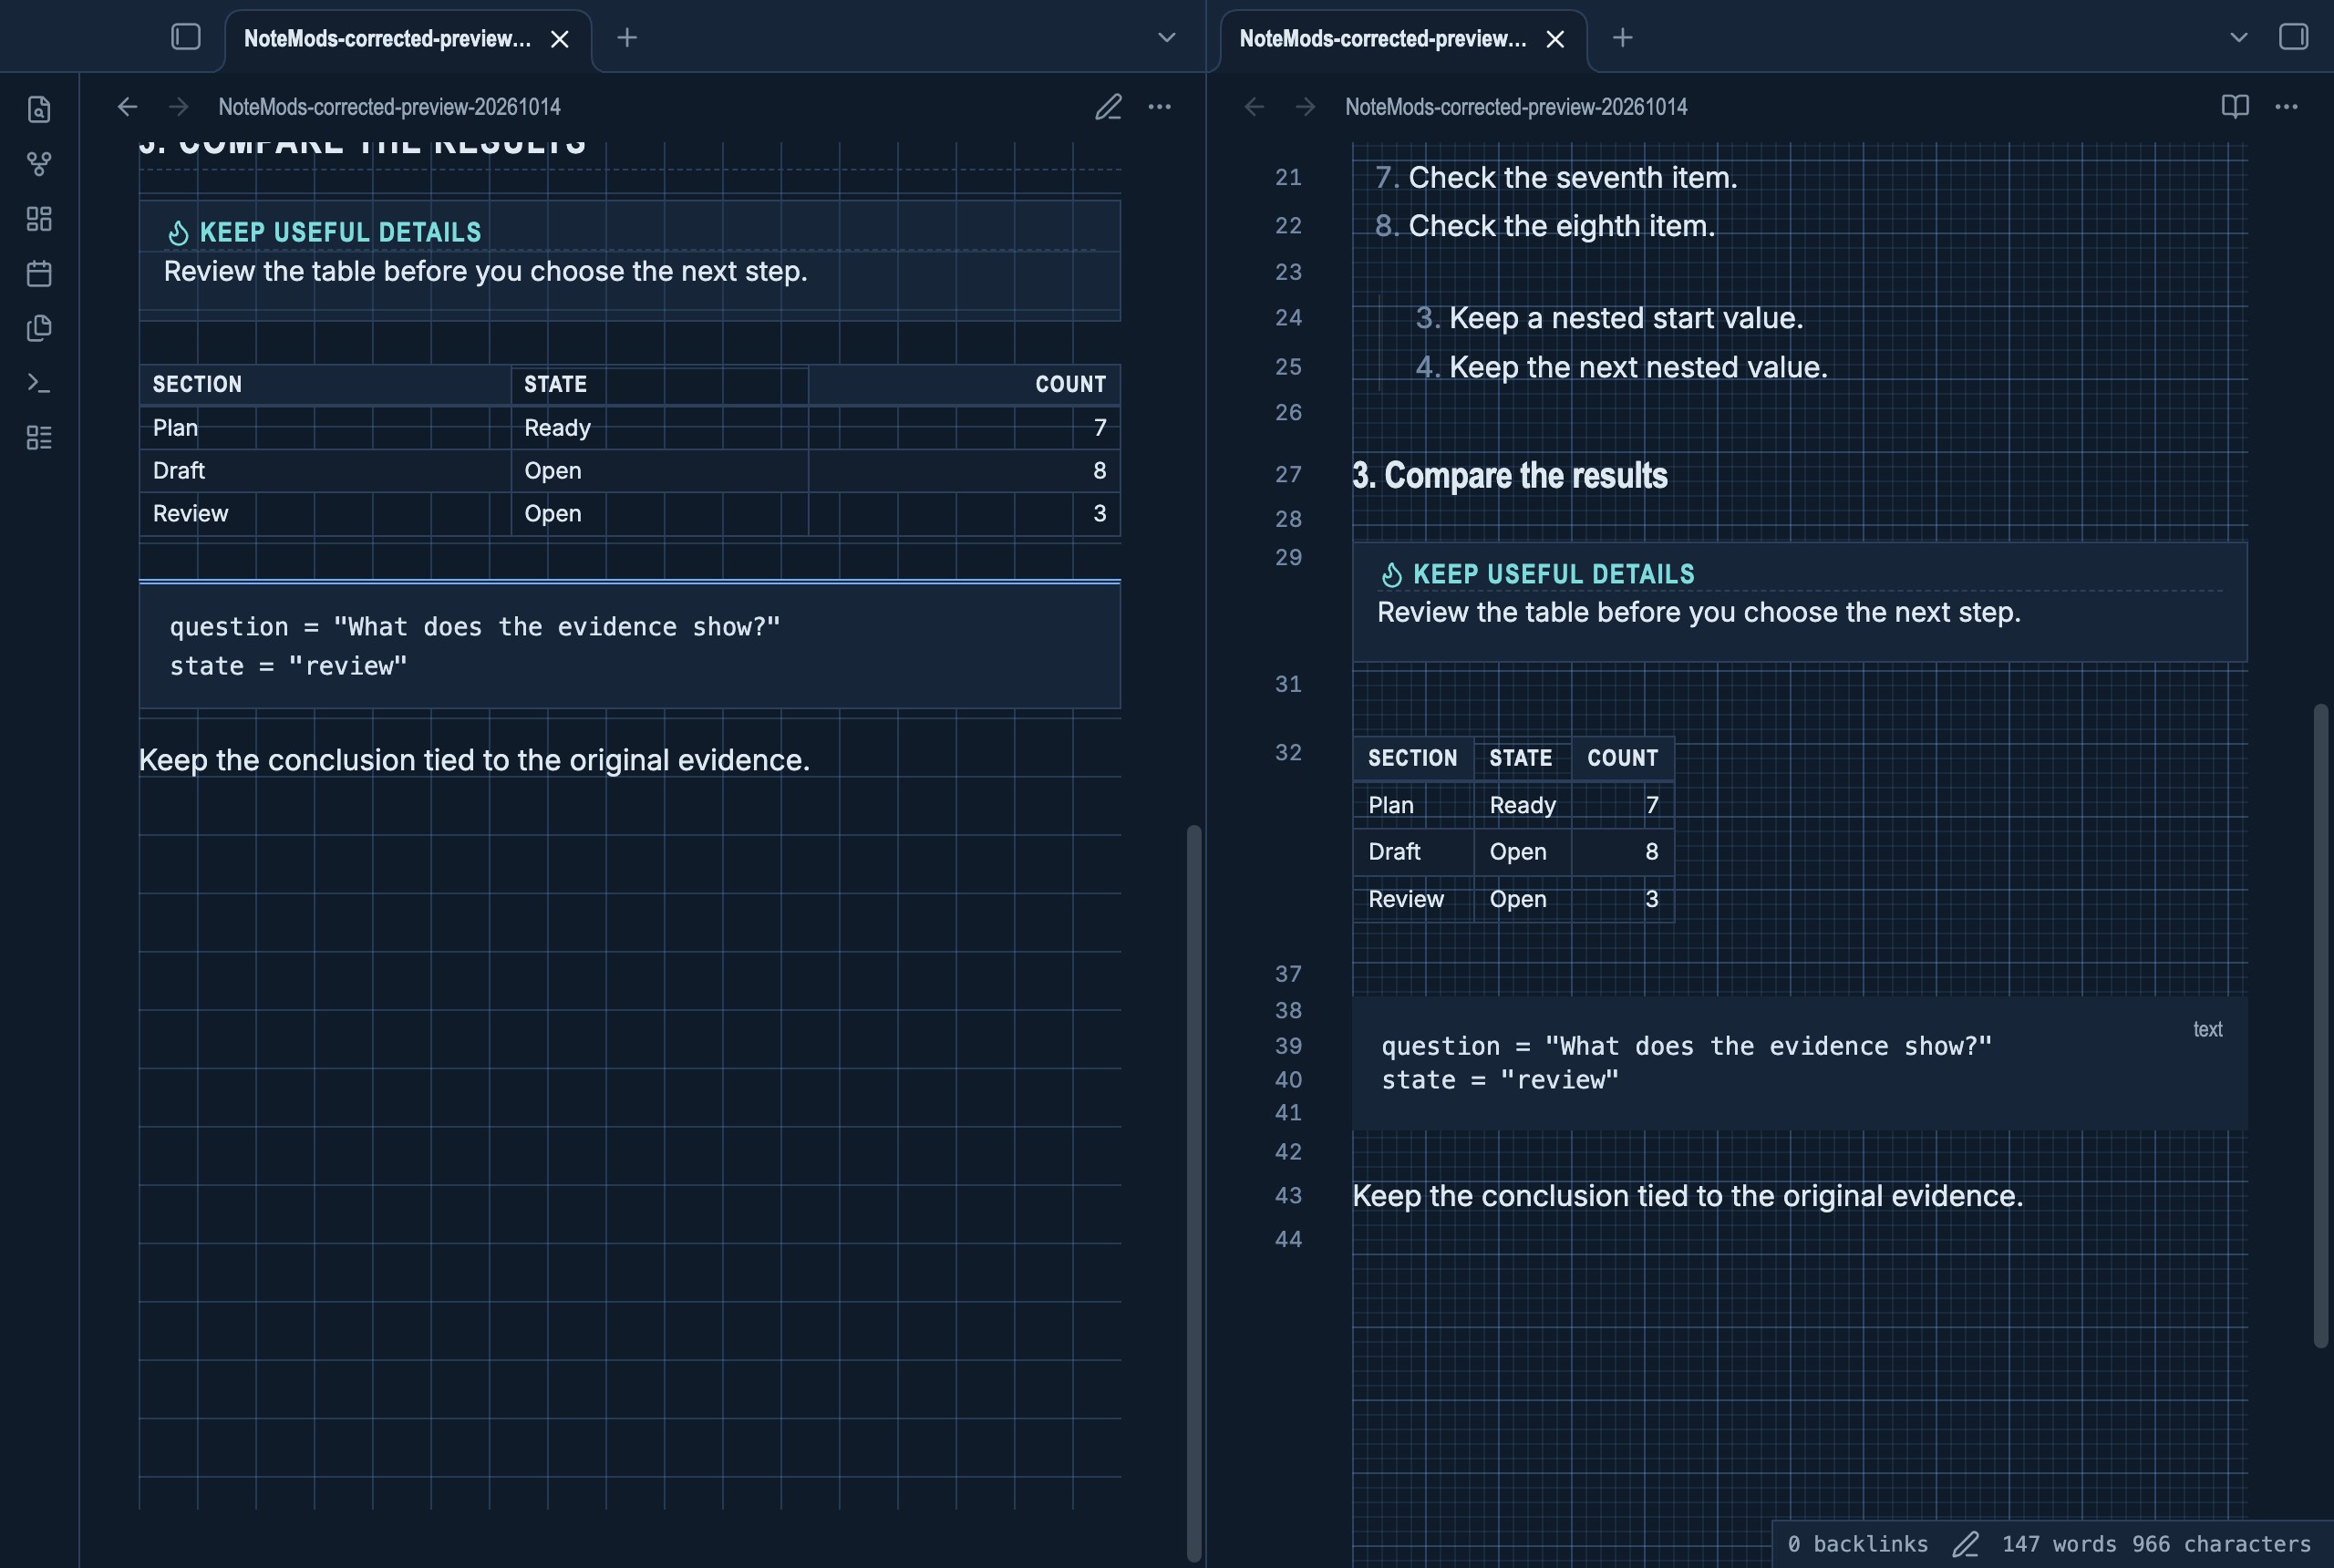This screenshot has height=1568, width=2334.
Task: Open the quick switcher file icon
Action: (39, 109)
